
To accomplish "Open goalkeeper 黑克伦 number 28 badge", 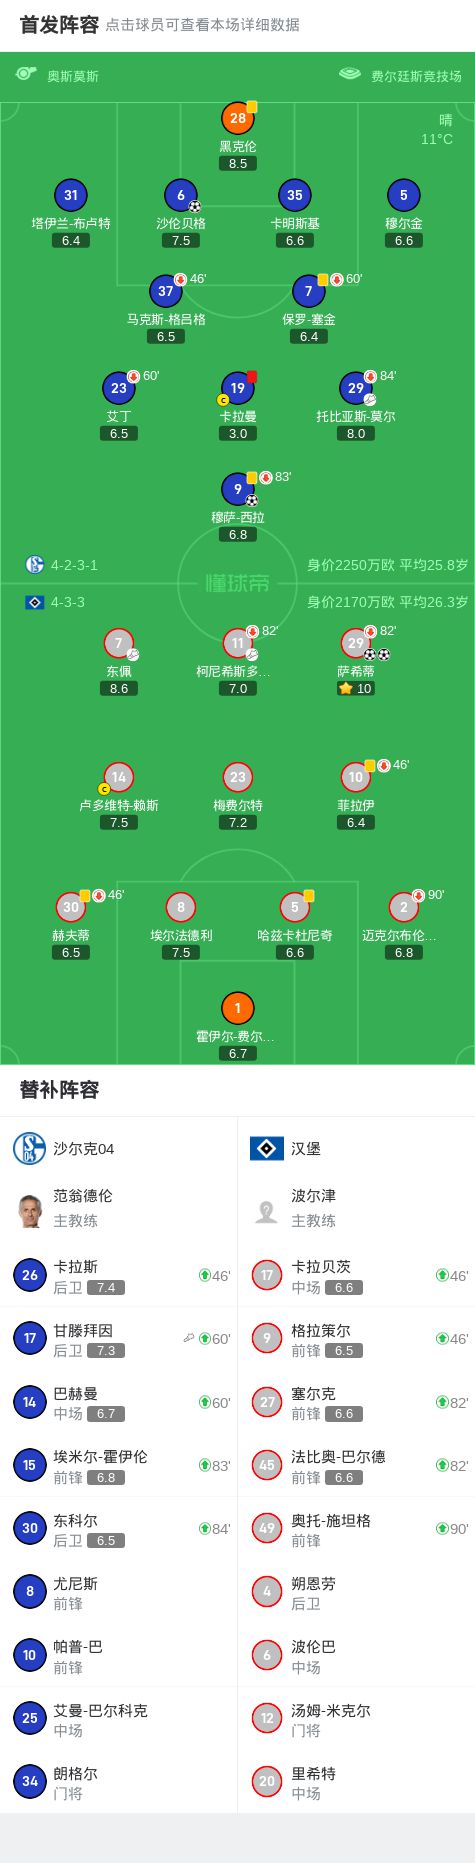I will point(238,118).
